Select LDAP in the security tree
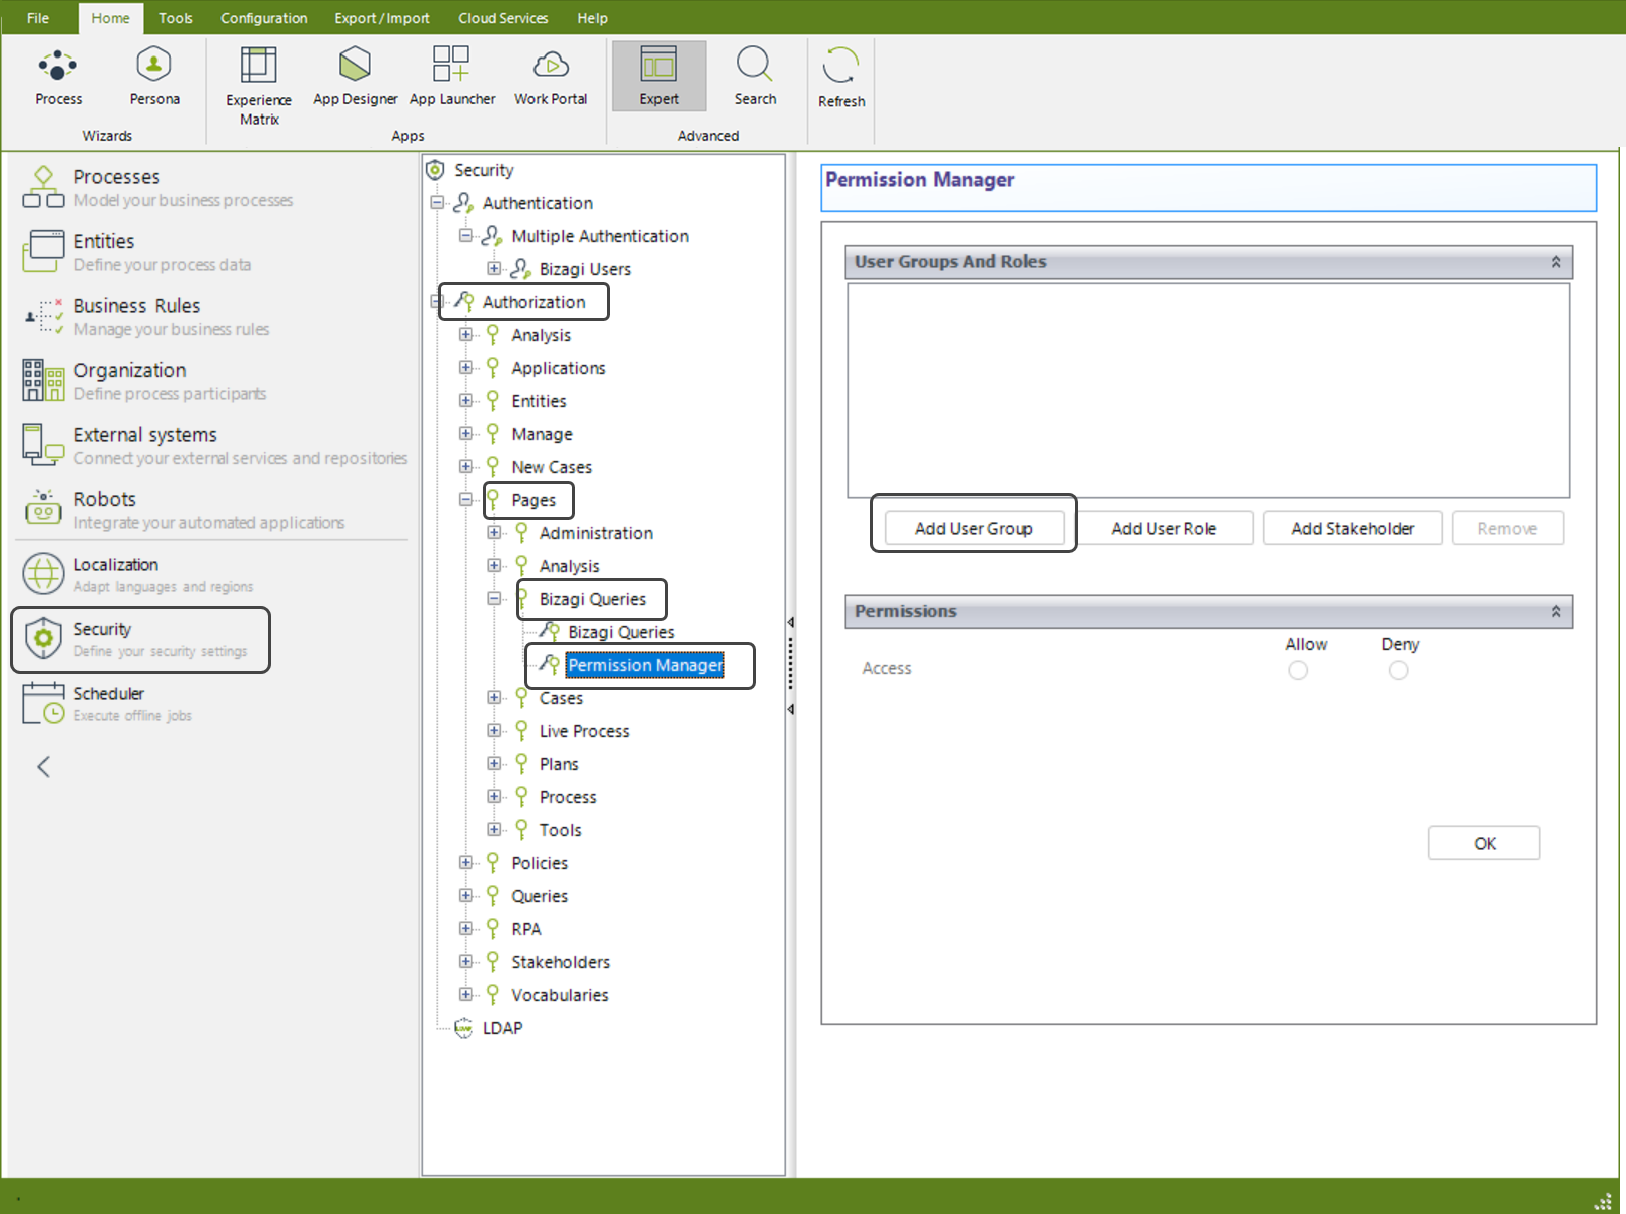 502,1027
